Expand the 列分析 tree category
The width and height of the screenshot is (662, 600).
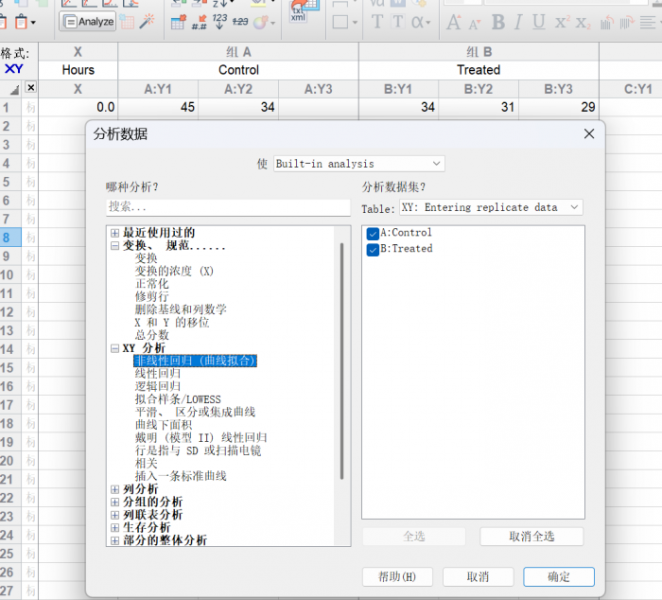[x=115, y=489]
